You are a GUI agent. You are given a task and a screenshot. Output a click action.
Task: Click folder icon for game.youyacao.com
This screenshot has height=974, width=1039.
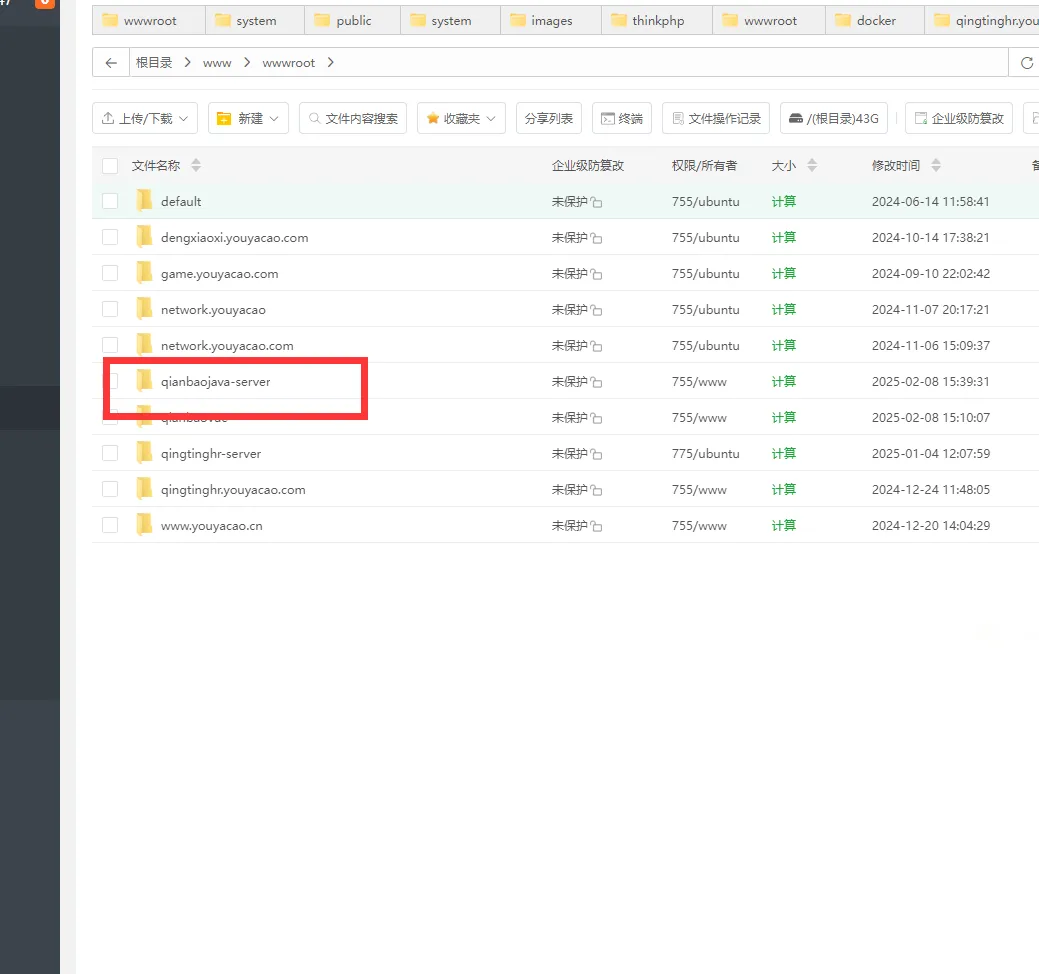144,273
